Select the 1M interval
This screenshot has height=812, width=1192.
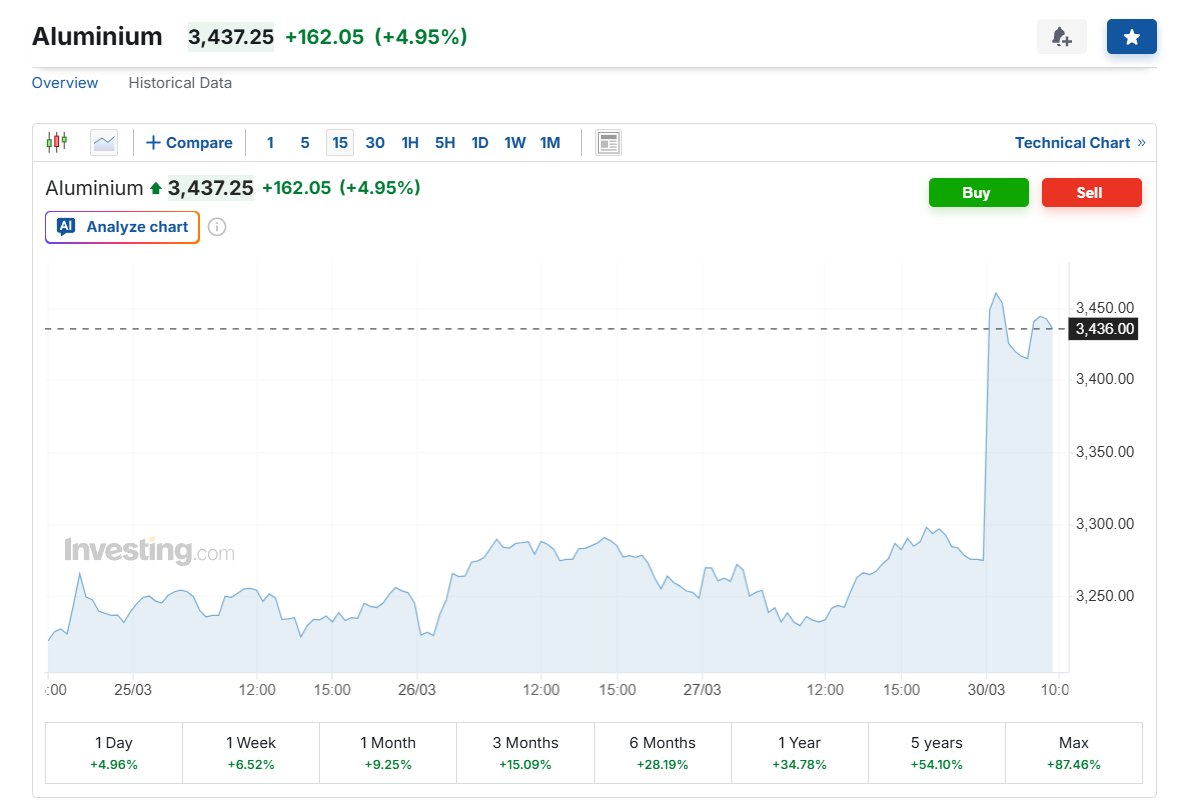(550, 142)
